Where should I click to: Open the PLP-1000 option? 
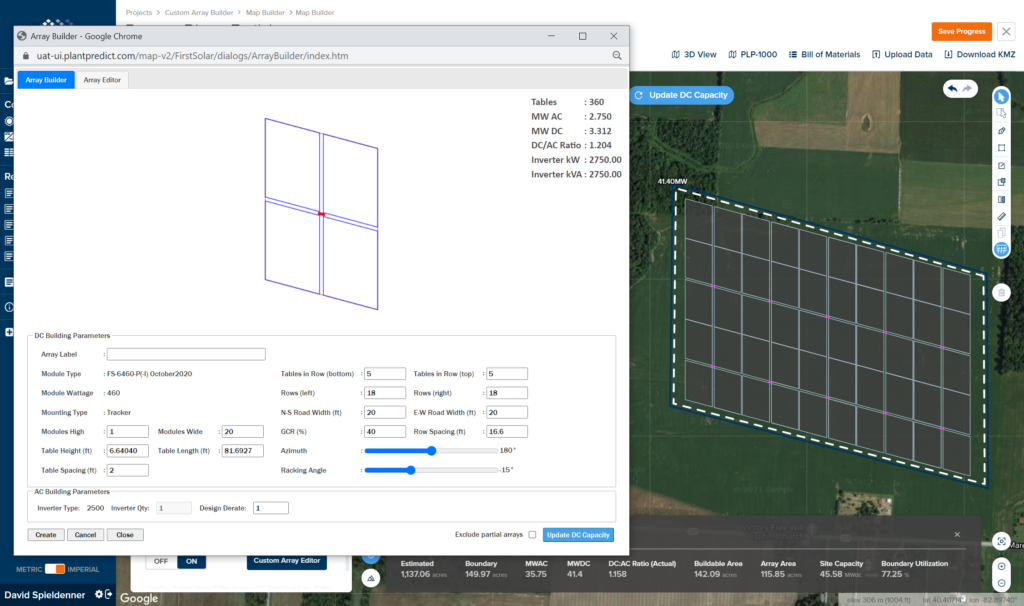tap(752, 54)
